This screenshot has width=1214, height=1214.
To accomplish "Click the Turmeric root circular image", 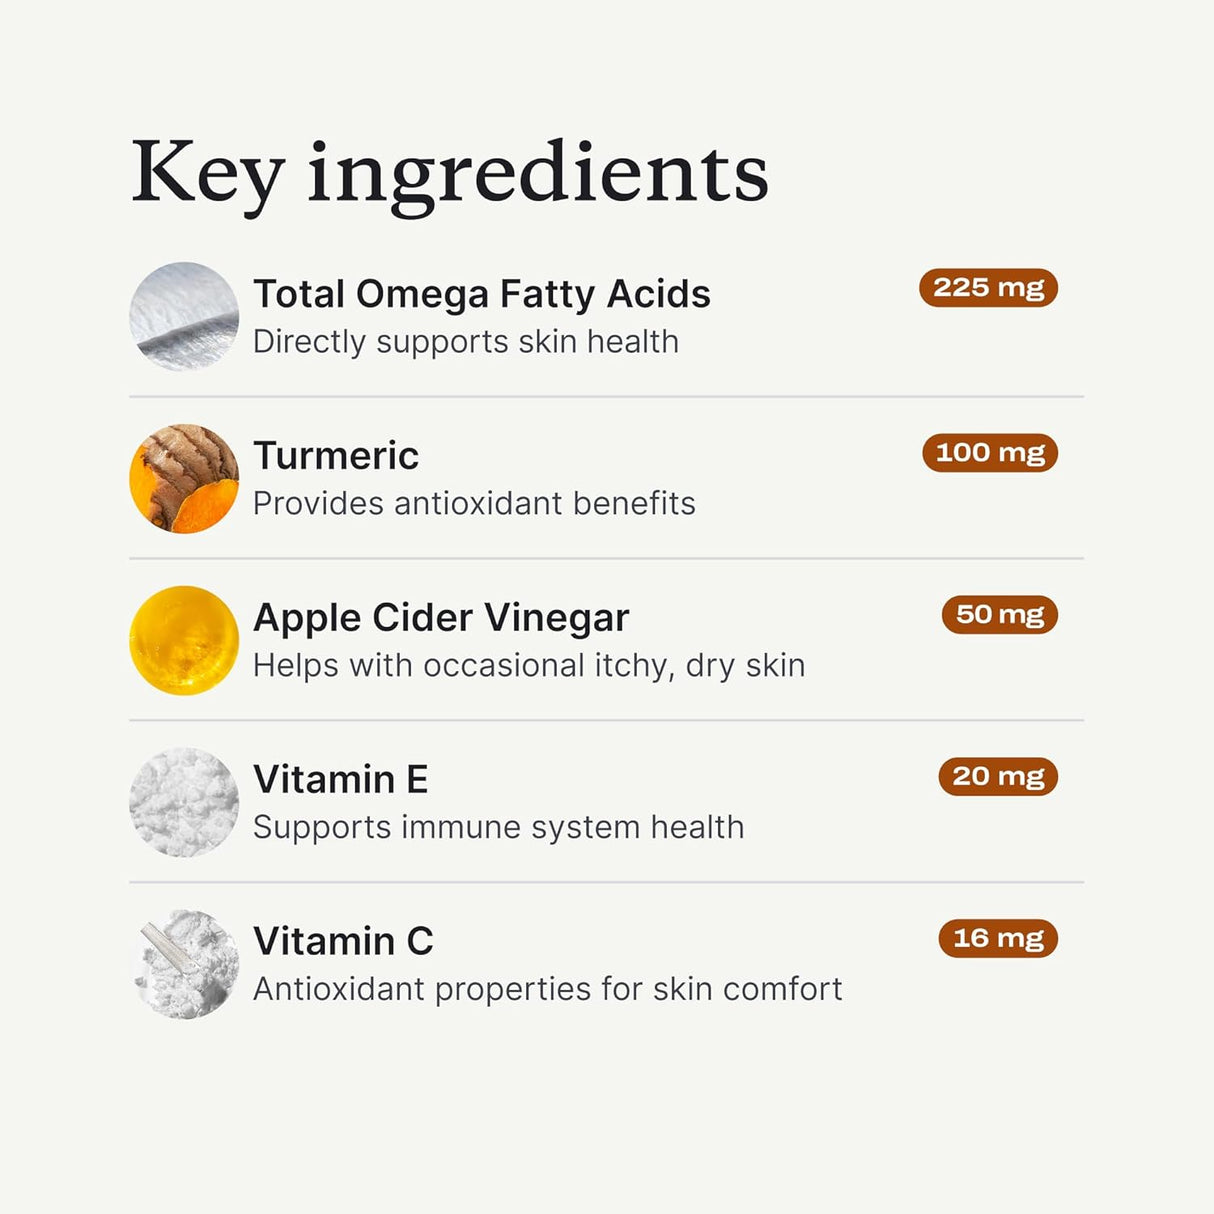I will point(184,479).
